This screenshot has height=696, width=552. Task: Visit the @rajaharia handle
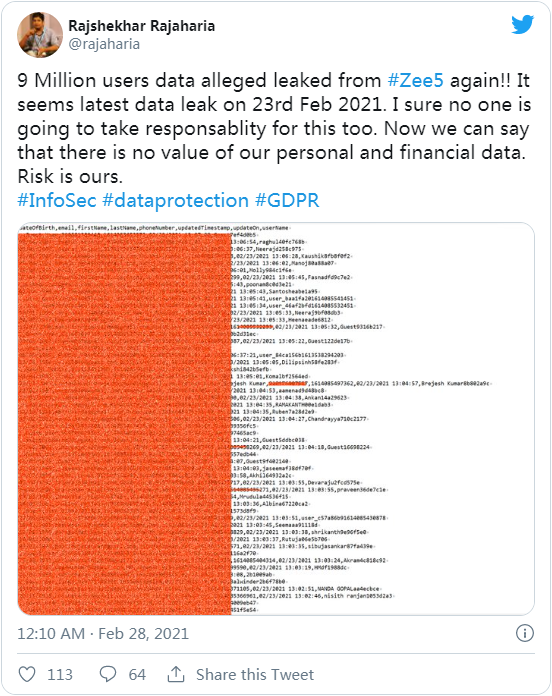(104, 44)
